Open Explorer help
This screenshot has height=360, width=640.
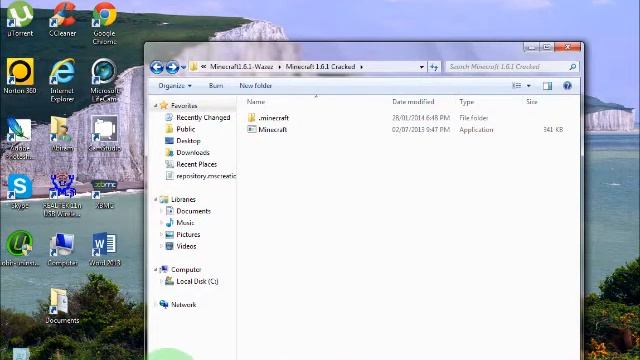(567, 86)
